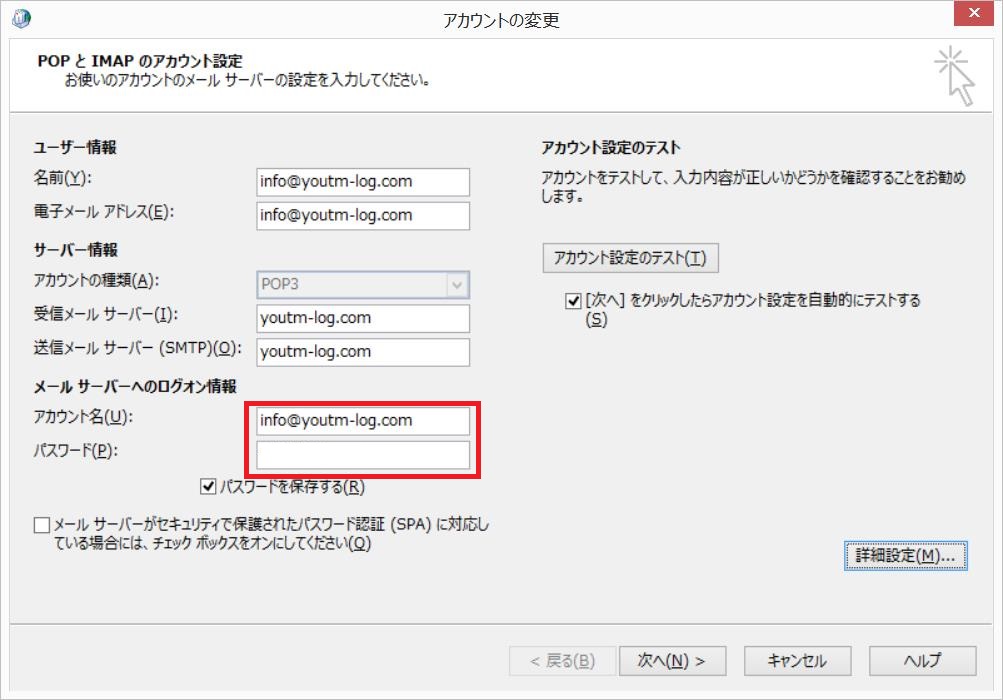
Task: Click the パスワード input field
Action: coord(363,455)
